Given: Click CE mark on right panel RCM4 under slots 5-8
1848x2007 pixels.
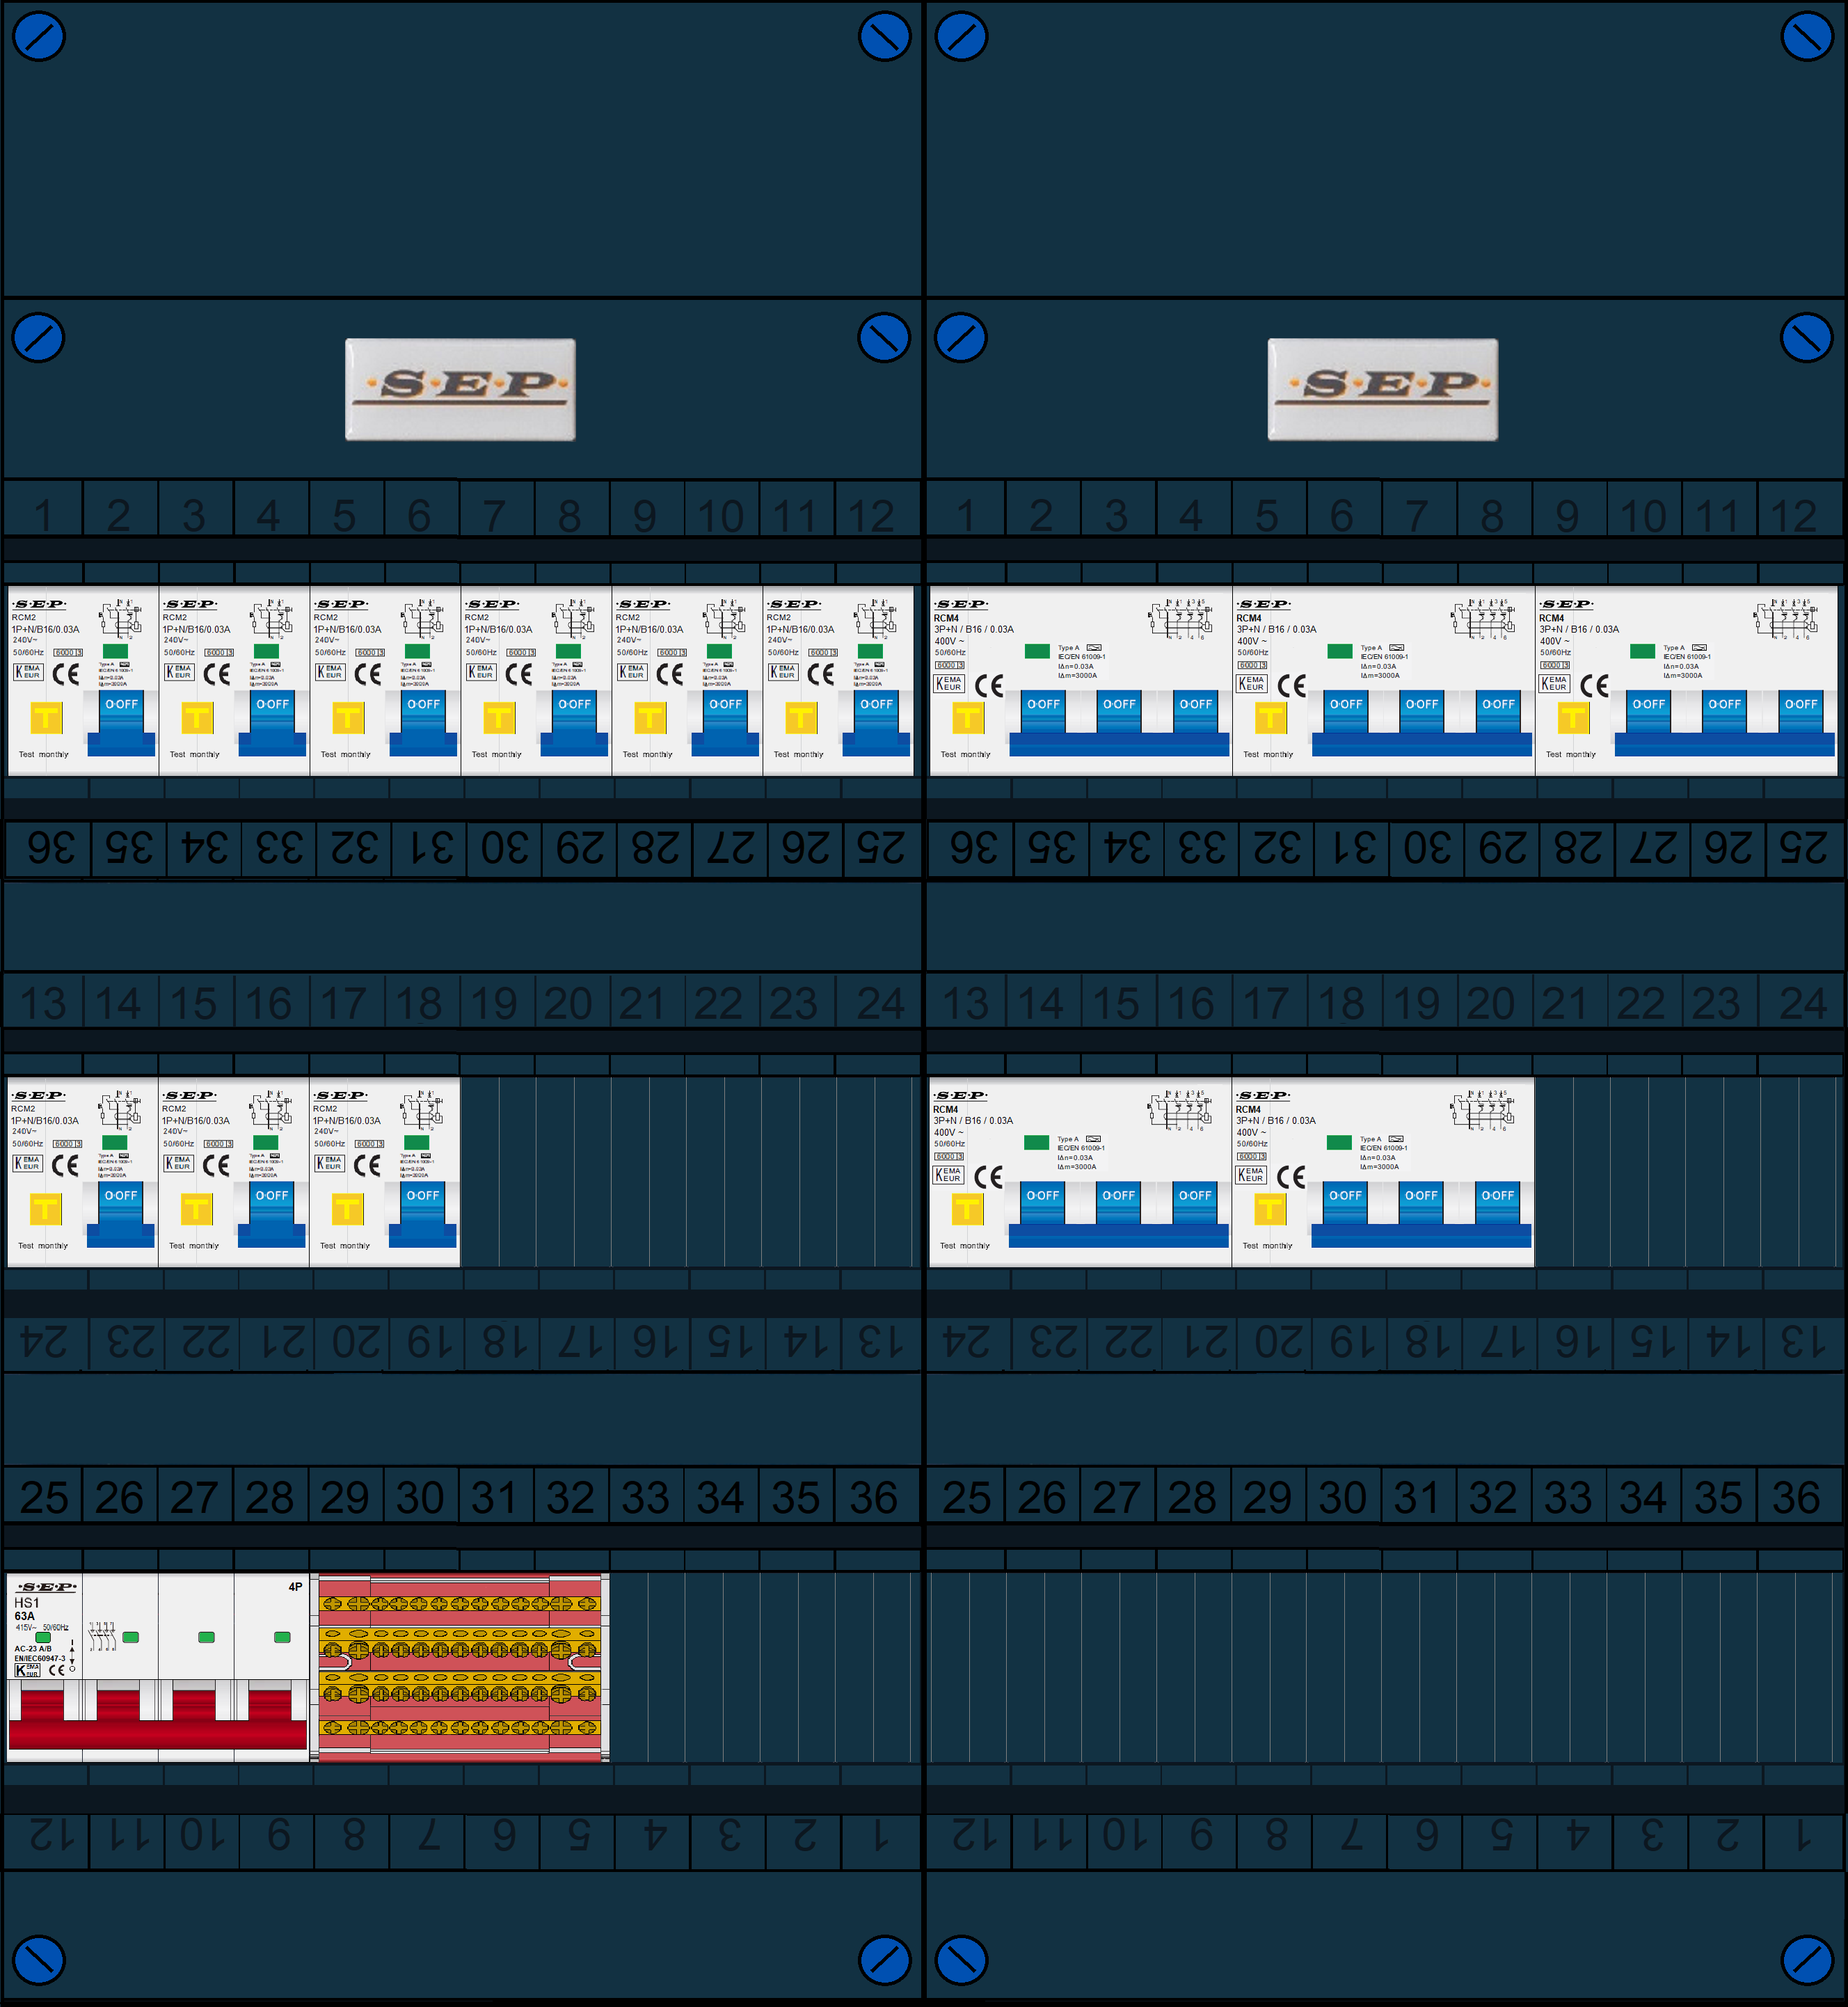Looking at the screenshot, I should click(1292, 685).
